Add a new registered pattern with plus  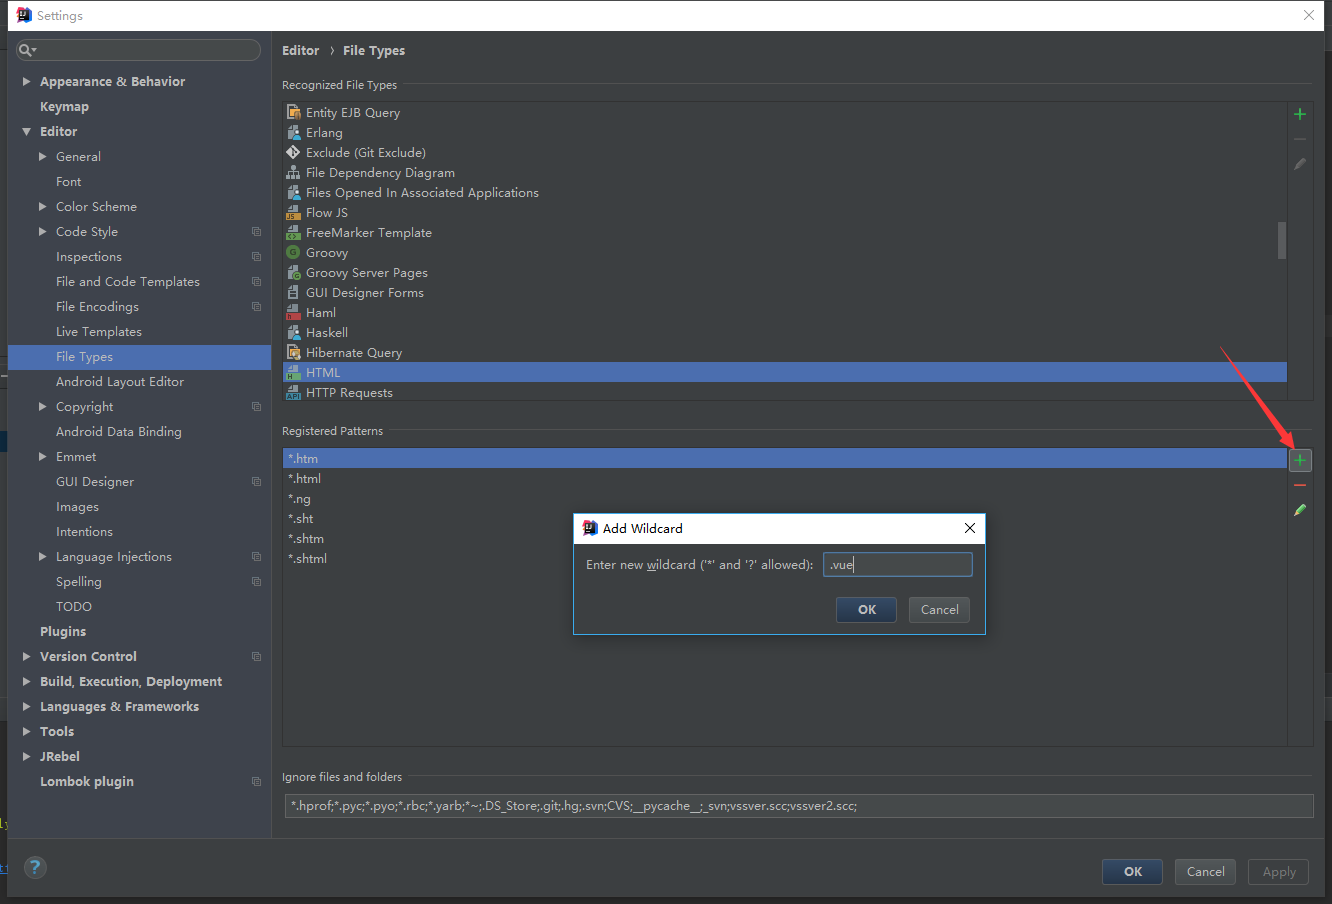pos(1300,460)
